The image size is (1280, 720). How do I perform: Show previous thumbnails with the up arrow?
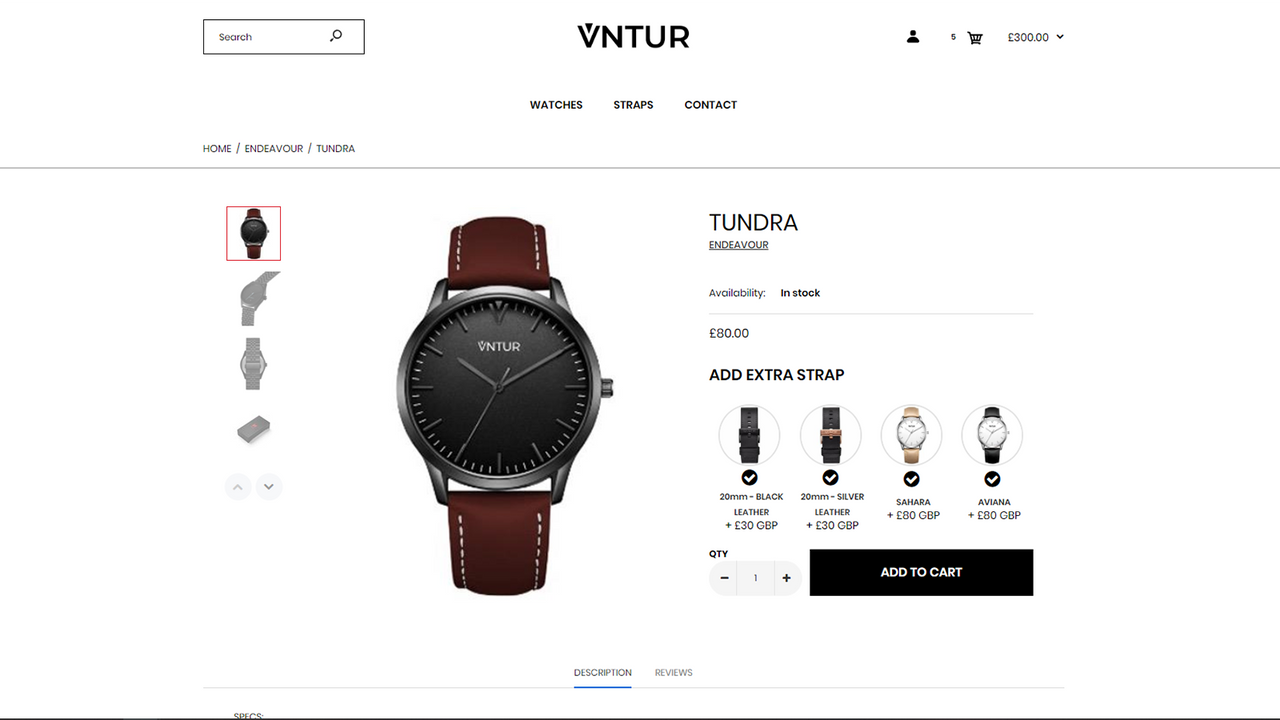238,487
